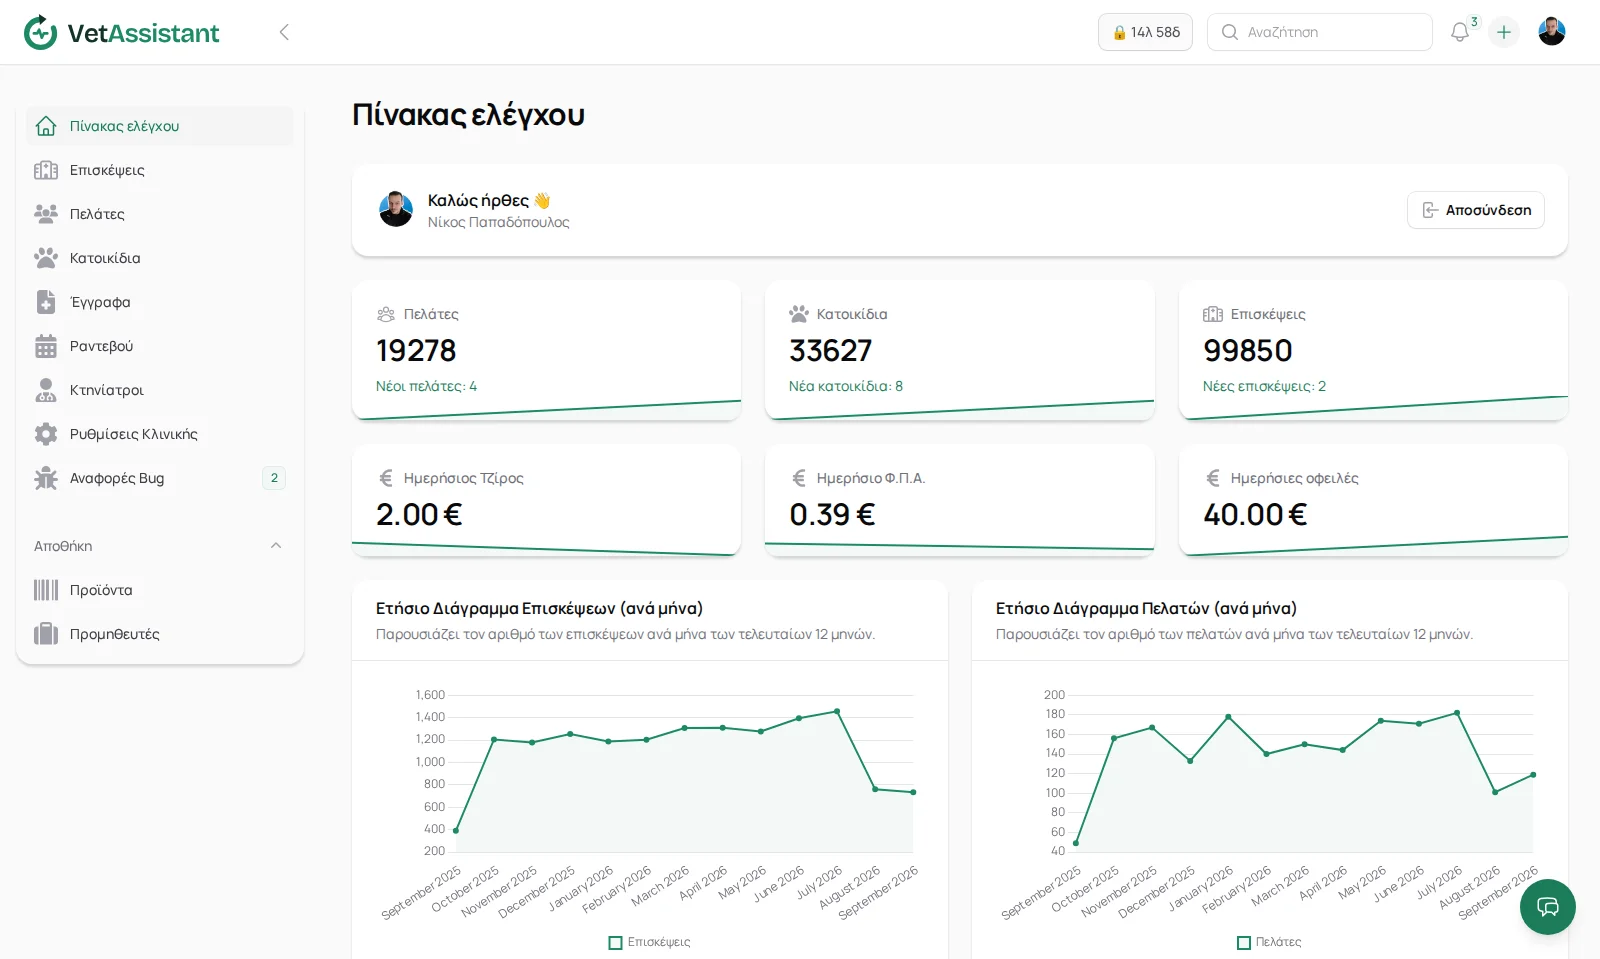Click Νέοι πελάτες: 4 text
Viewport: 1600px width, 959px height.
(x=426, y=386)
